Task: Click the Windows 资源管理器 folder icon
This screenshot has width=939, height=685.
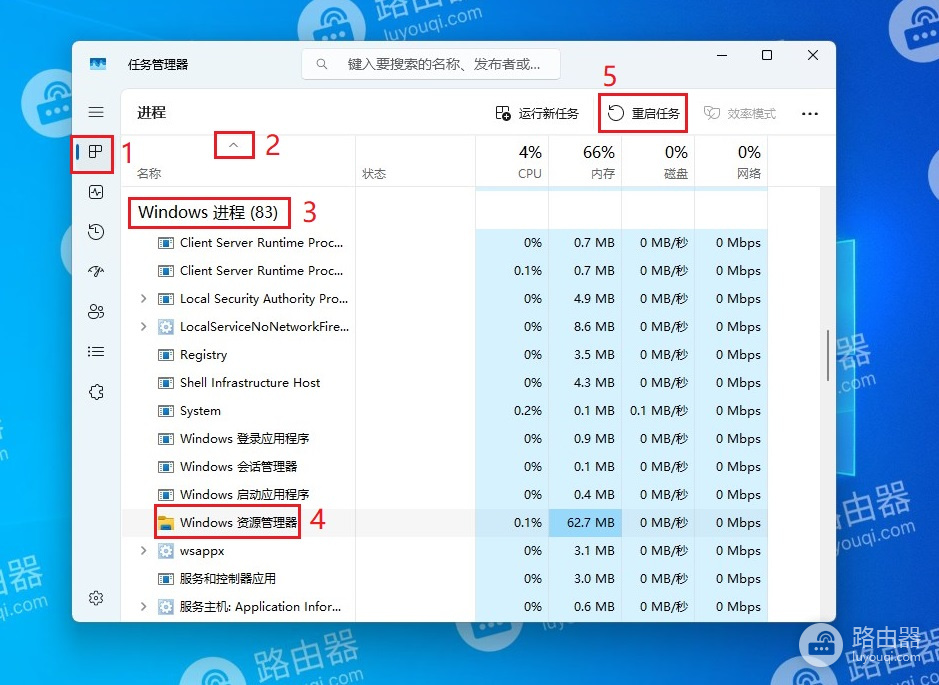Action: [x=166, y=523]
